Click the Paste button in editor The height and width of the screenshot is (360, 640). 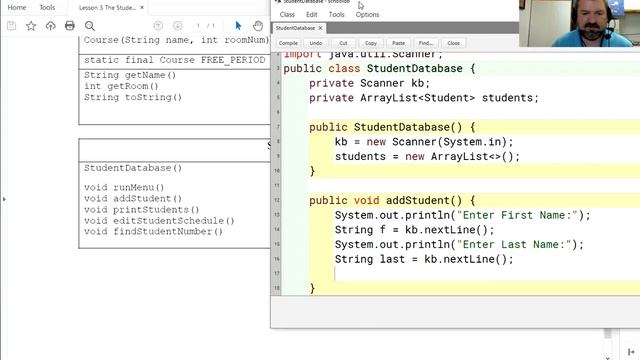398,43
